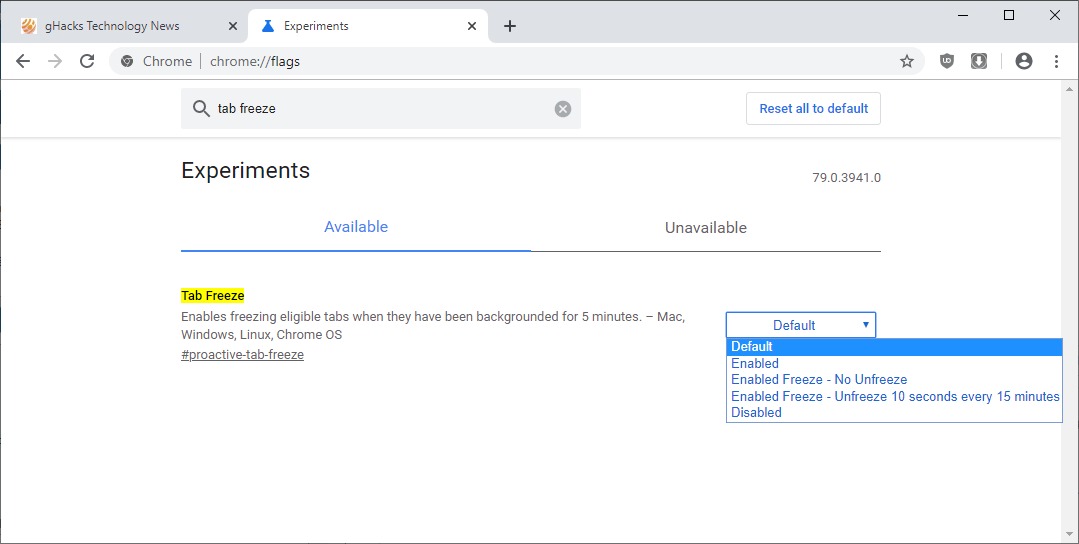Click the browser back arrow
Image resolution: width=1079 pixels, height=544 pixels.
pyautogui.click(x=23, y=61)
